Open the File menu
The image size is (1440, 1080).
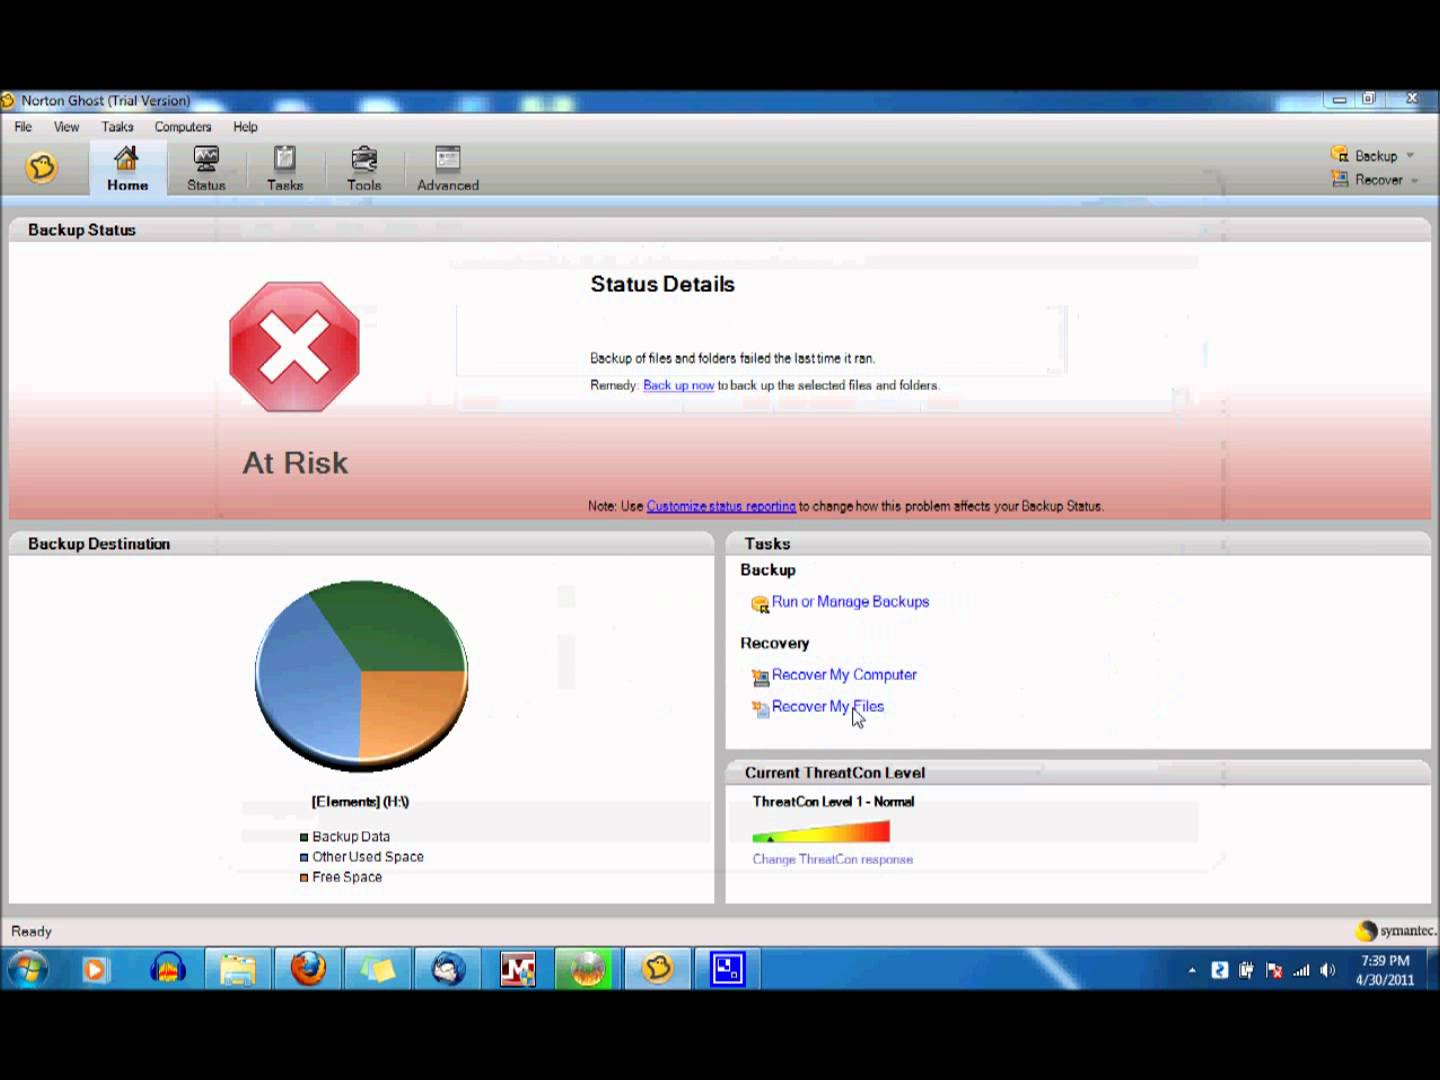[x=23, y=127]
